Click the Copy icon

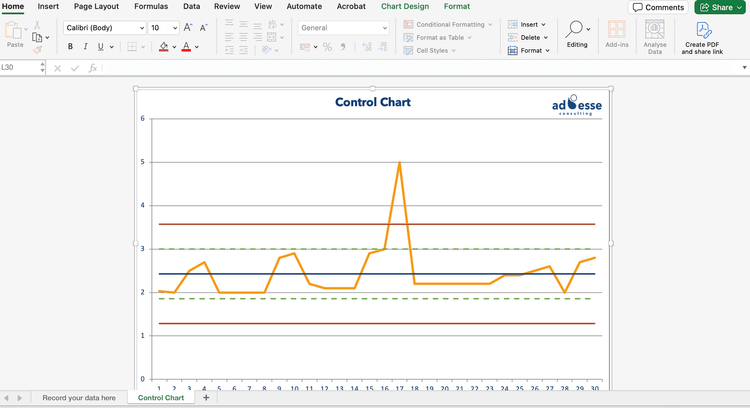pos(37,37)
